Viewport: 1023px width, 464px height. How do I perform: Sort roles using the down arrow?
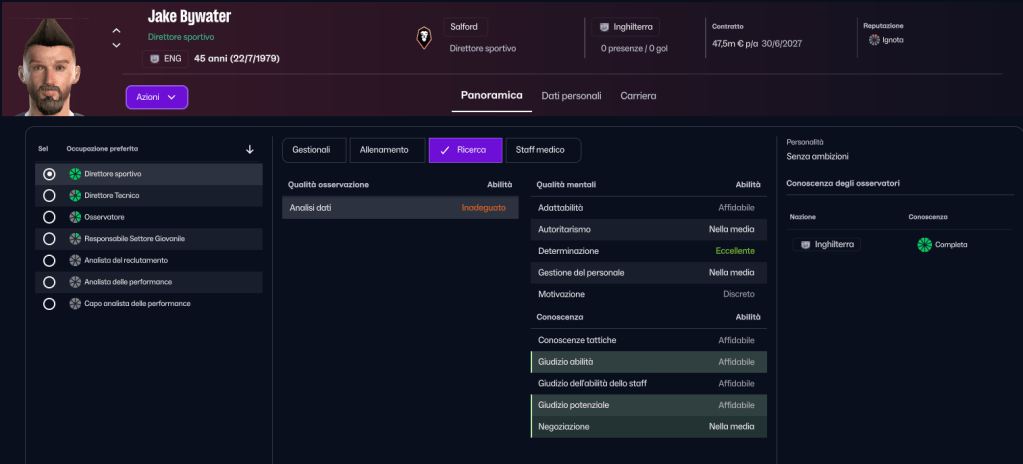249,149
